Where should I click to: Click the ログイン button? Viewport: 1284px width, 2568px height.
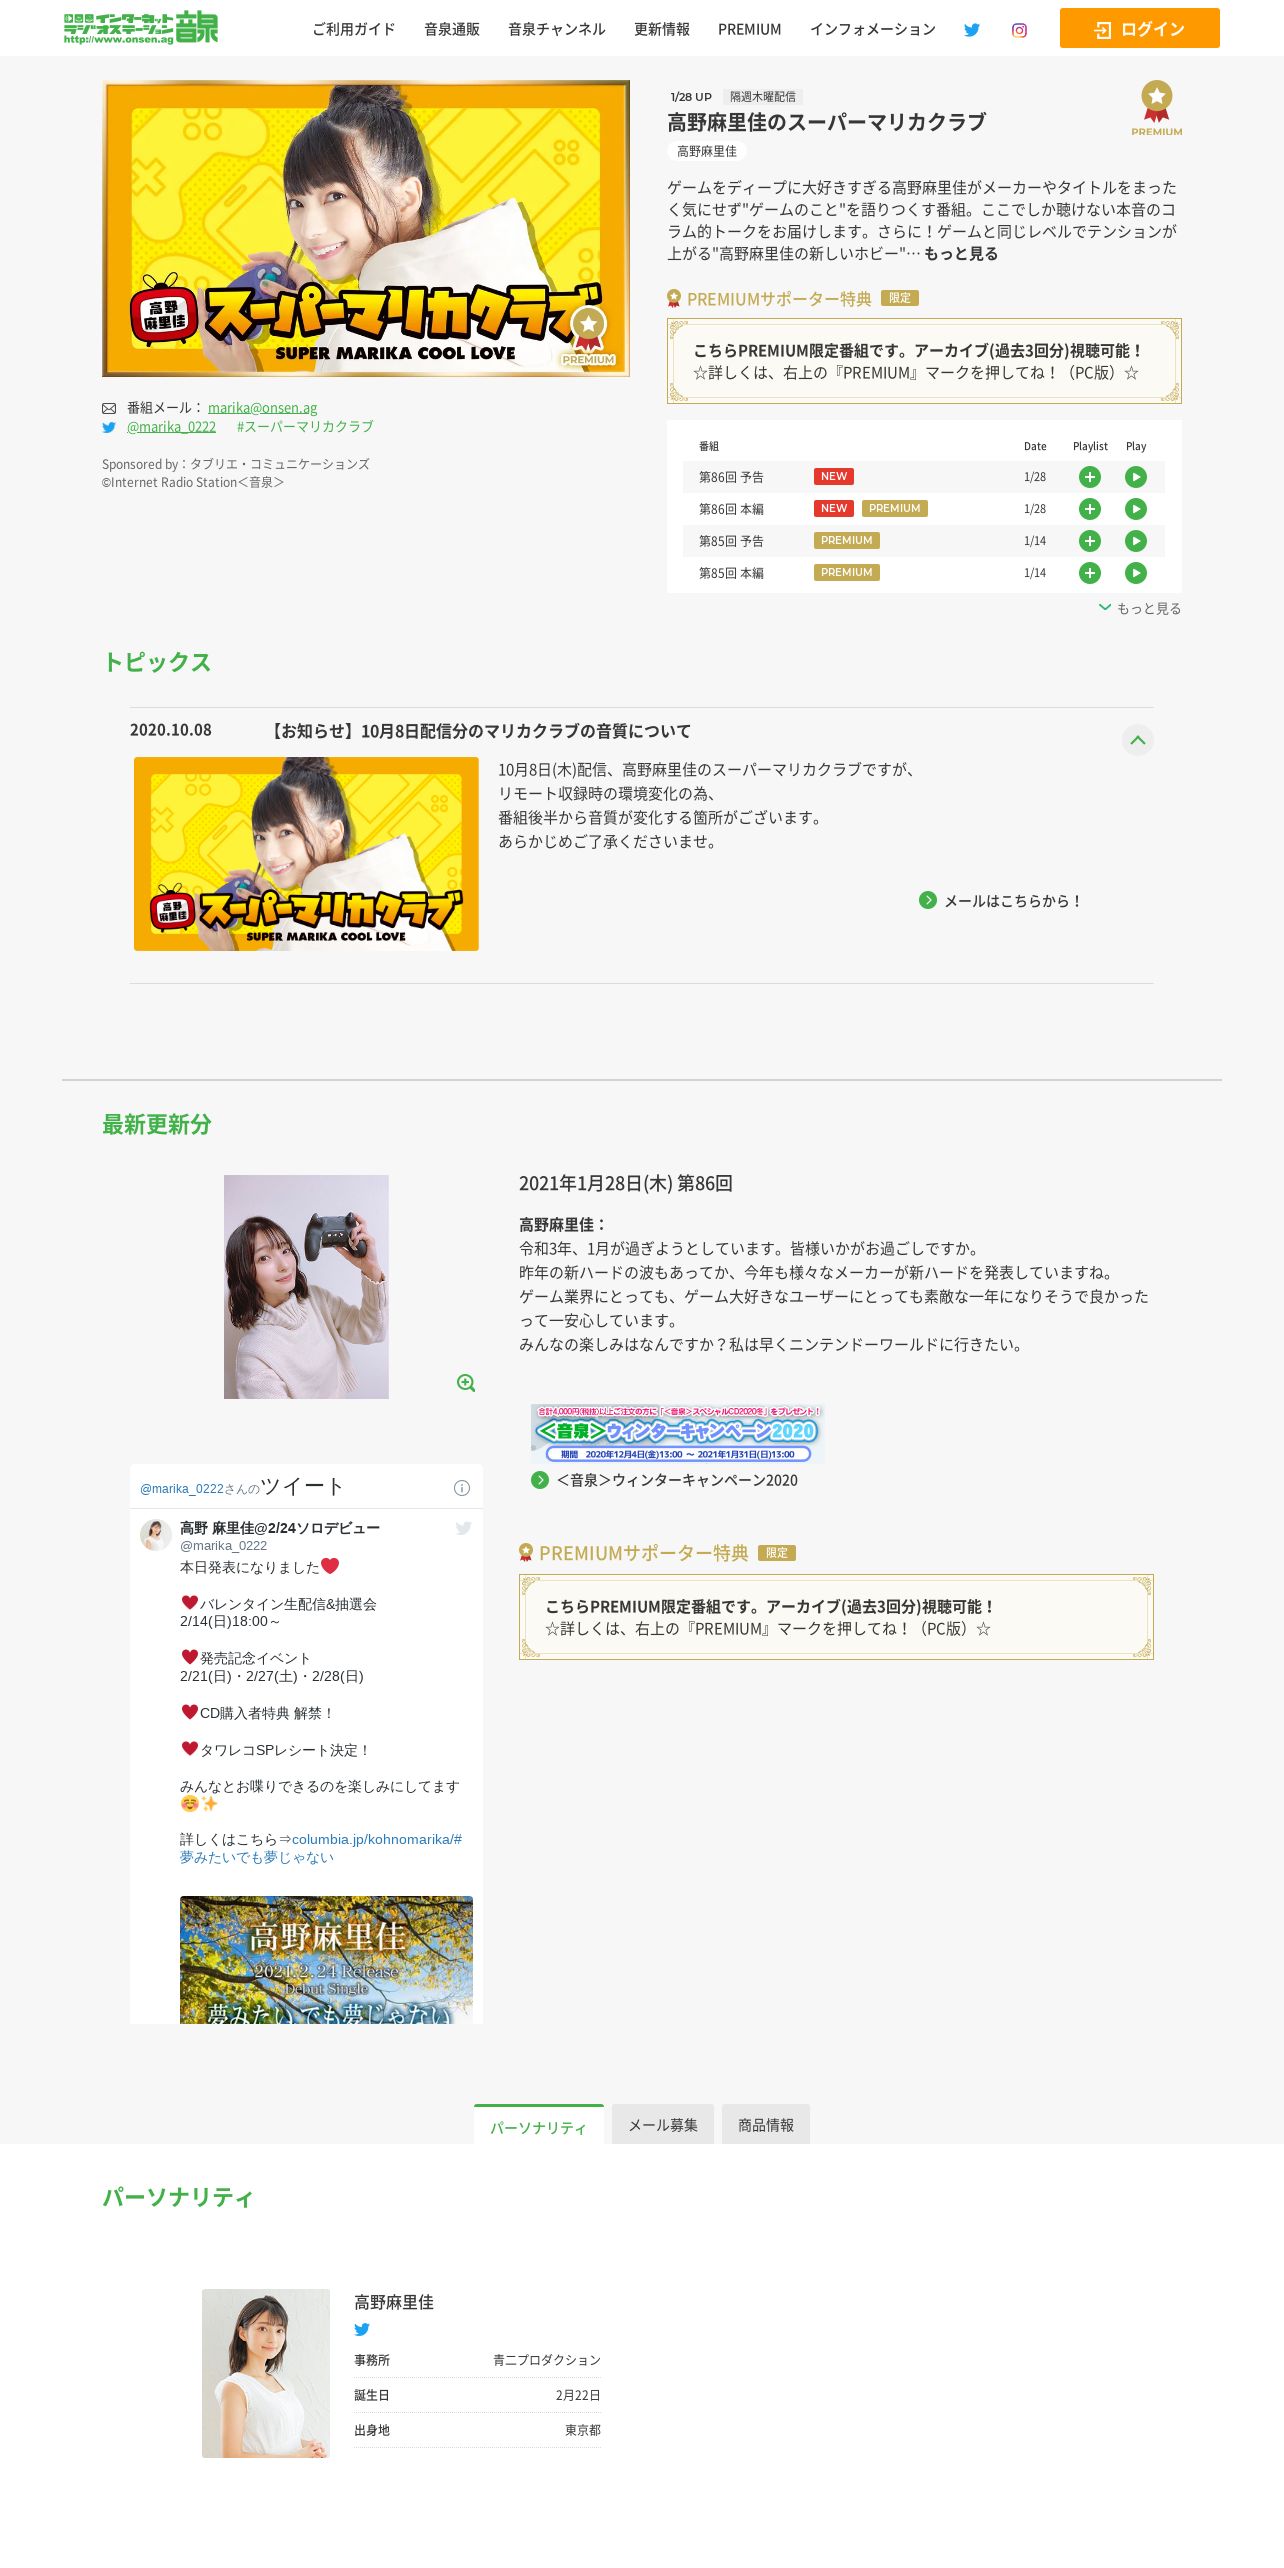[1140, 28]
